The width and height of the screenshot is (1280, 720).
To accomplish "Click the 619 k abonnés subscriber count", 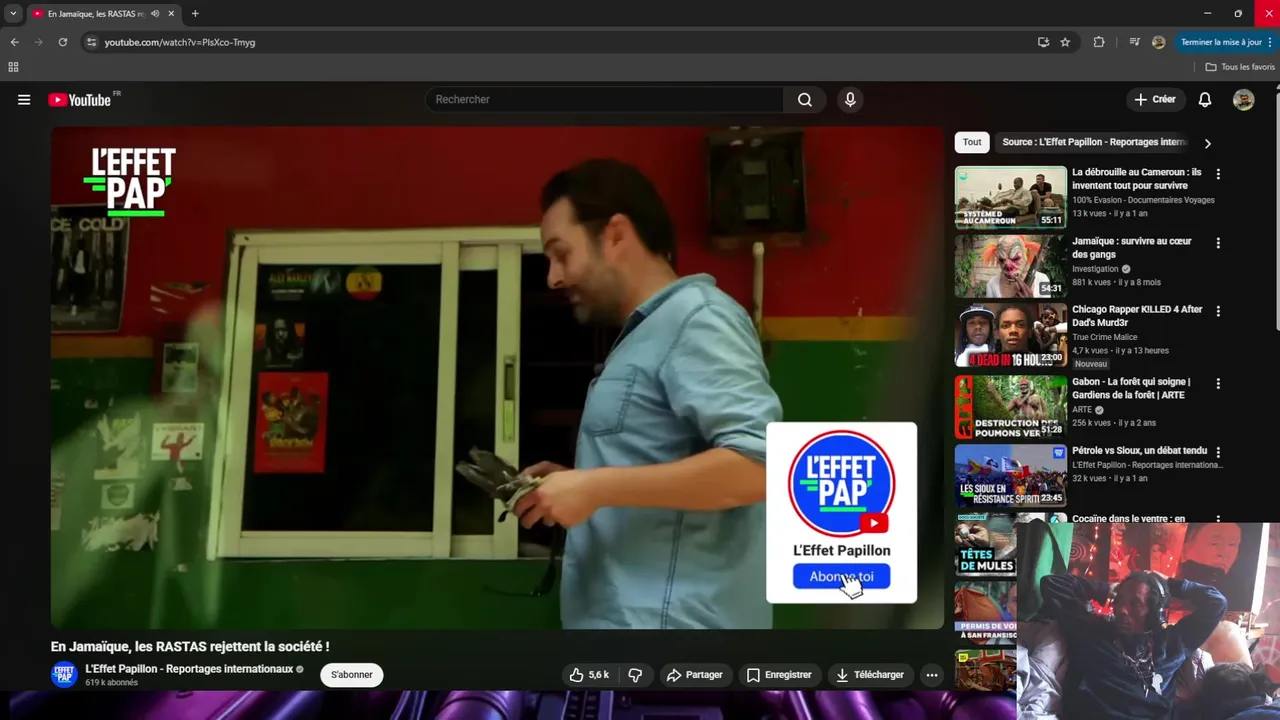I will (111, 683).
